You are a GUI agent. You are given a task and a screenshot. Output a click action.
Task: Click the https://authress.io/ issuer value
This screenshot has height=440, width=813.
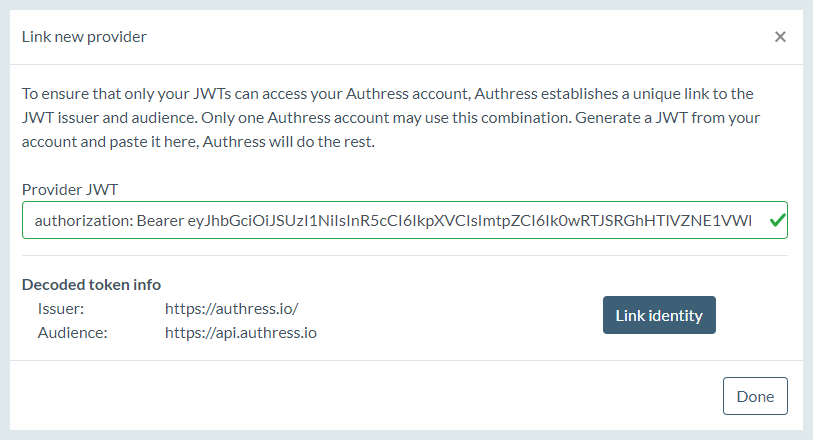(232, 309)
